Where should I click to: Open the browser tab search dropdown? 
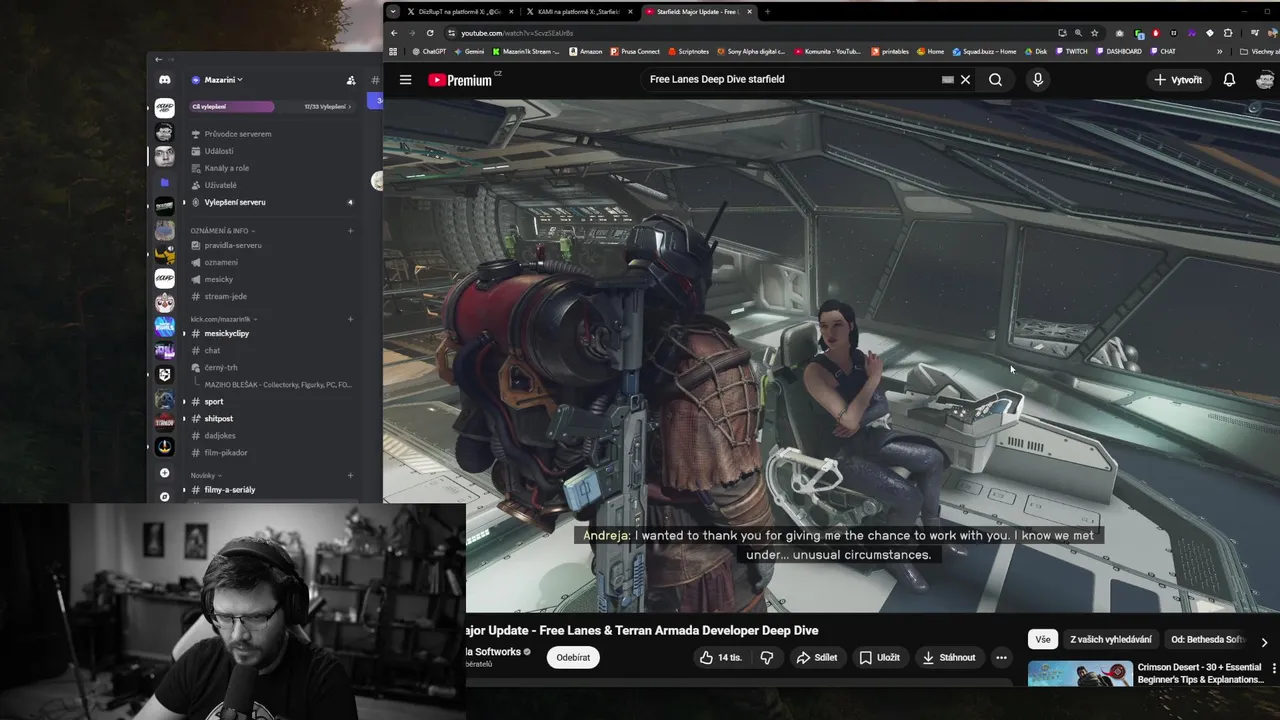click(393, 12)
